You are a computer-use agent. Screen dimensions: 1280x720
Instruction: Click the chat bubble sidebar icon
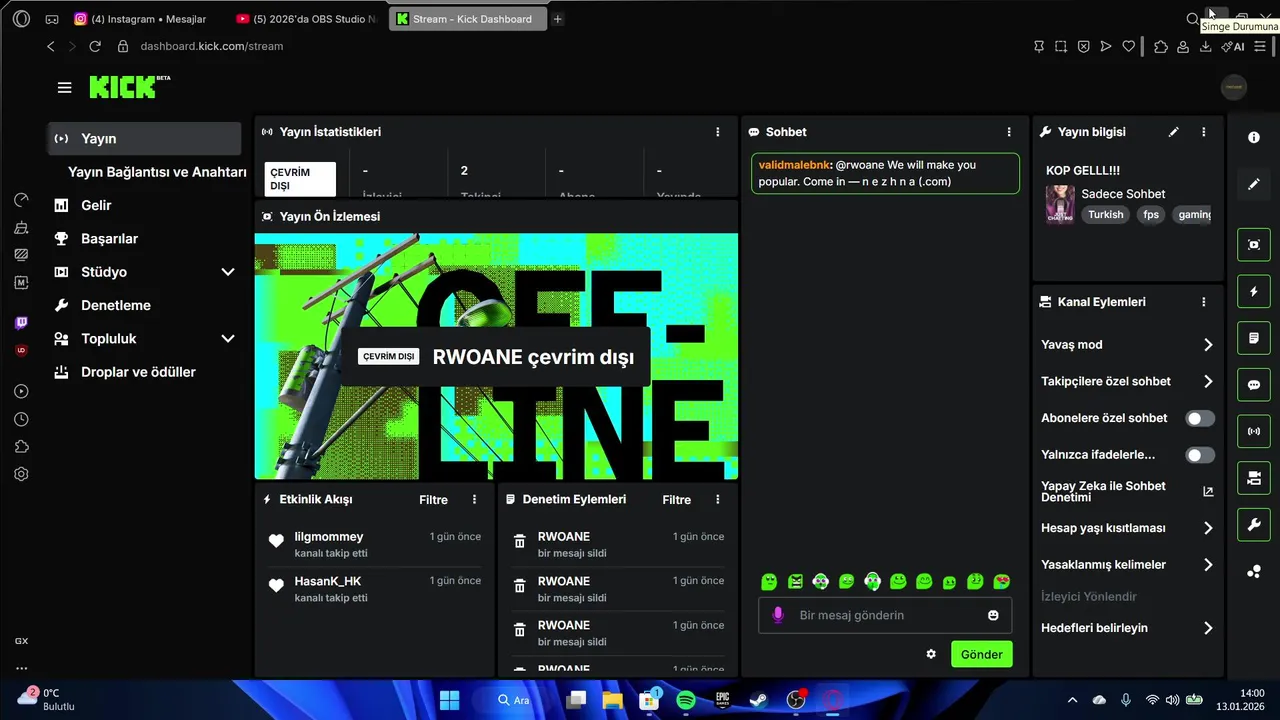[1254, 385]
